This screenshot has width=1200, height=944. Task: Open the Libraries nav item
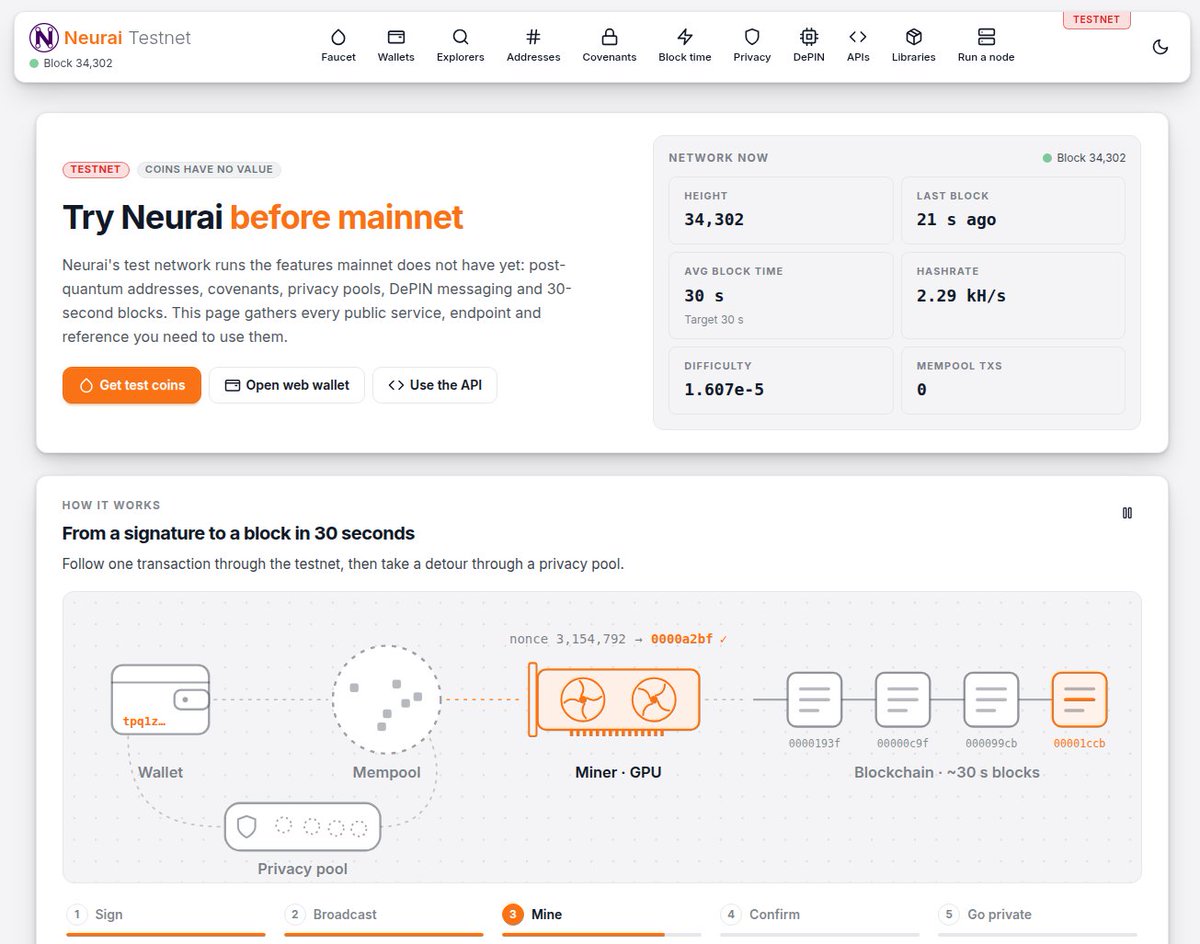pos(914,46)
